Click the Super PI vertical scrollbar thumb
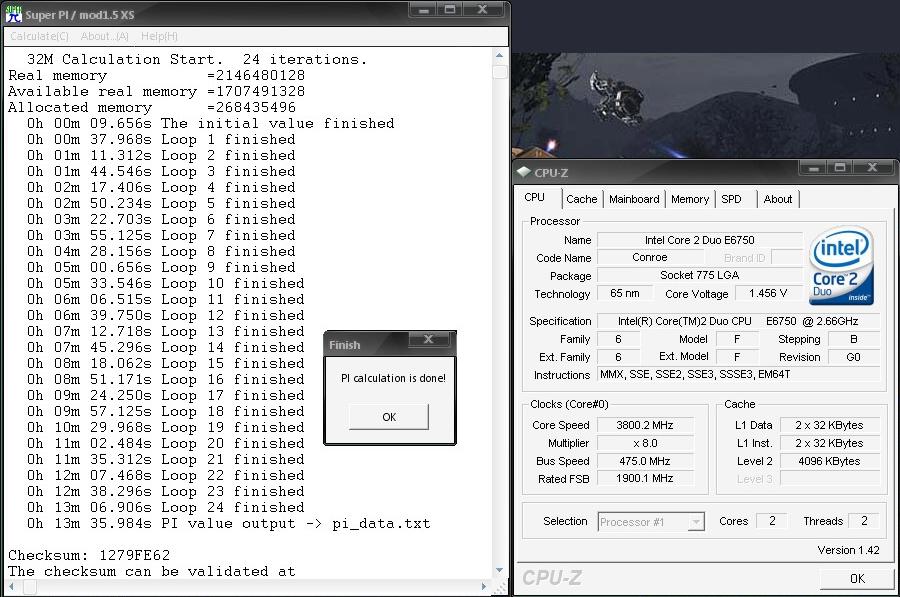 click(x=500, y=71)
